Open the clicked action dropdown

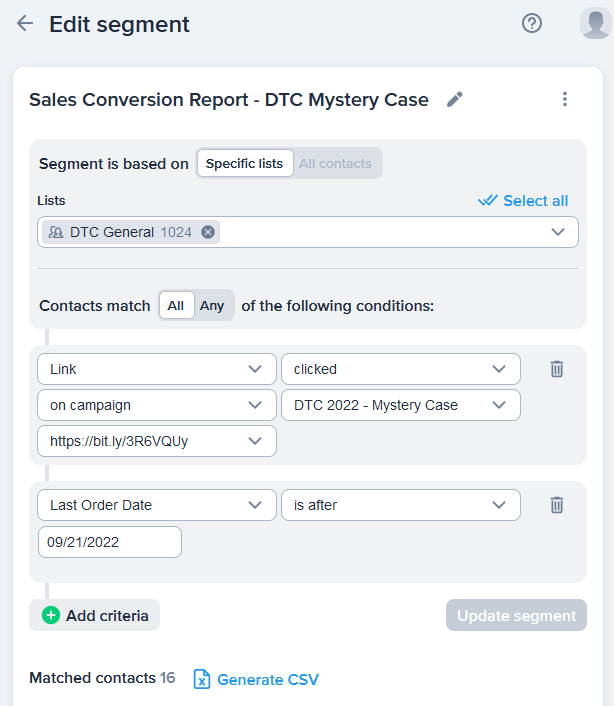(x=401, y=369)
